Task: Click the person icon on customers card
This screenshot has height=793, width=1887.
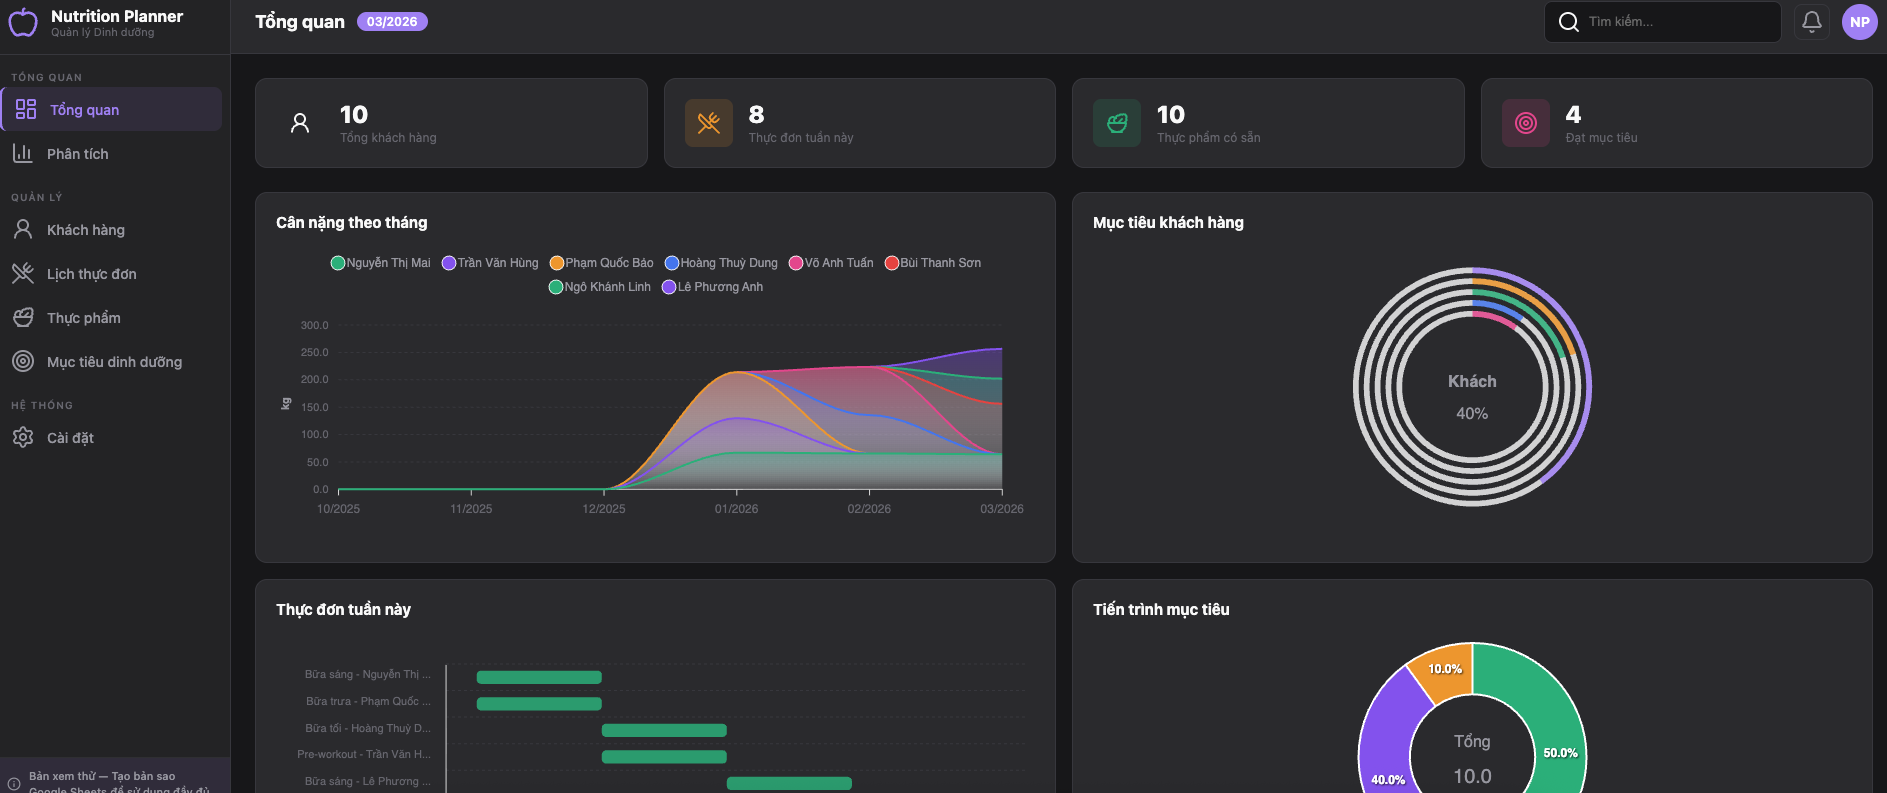Action: click(299, 123)
